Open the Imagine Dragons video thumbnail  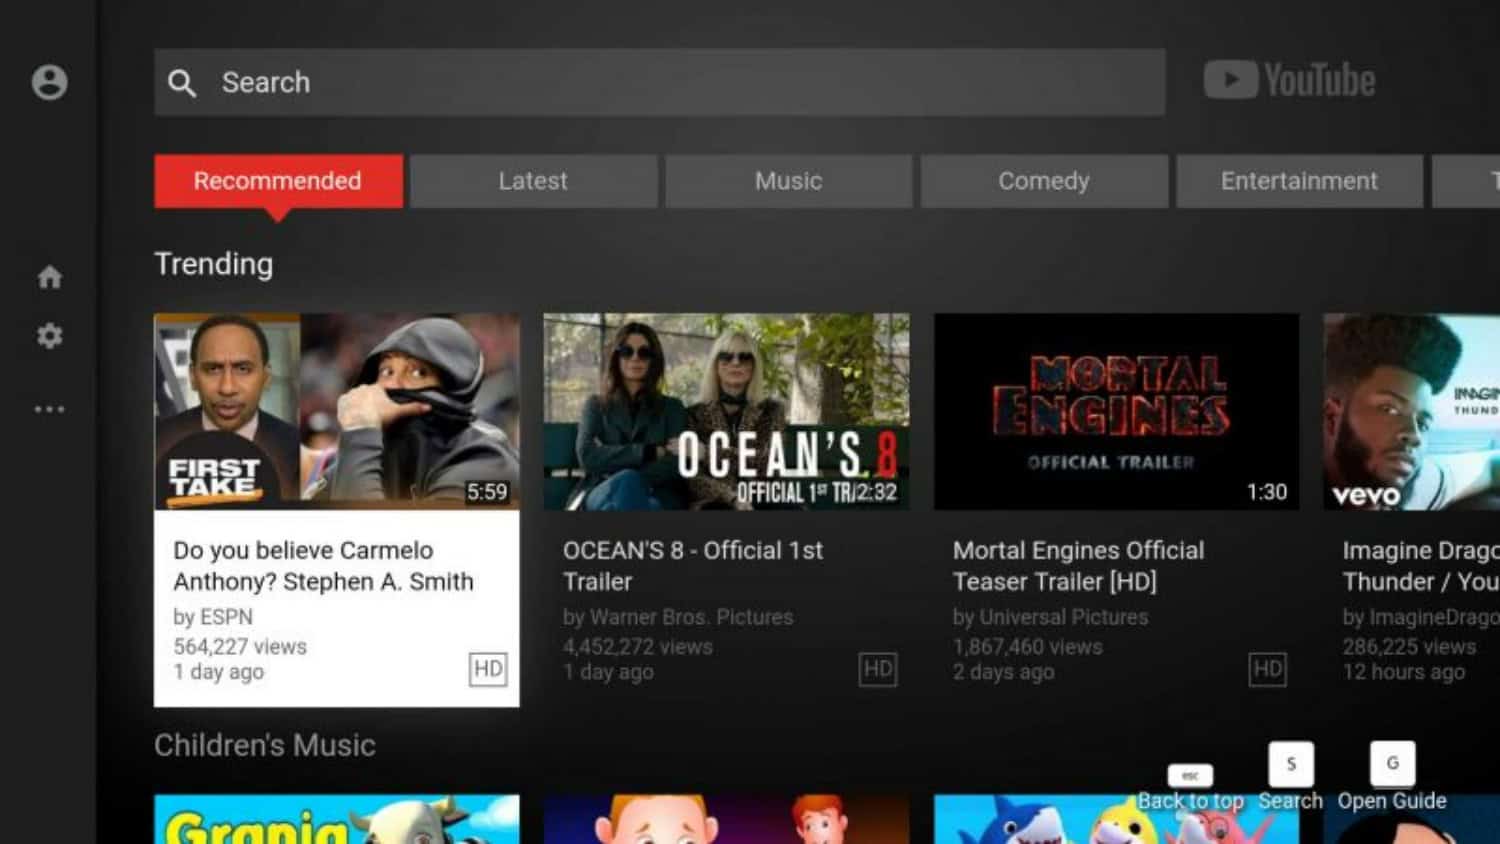click(x=1412, y=411)
